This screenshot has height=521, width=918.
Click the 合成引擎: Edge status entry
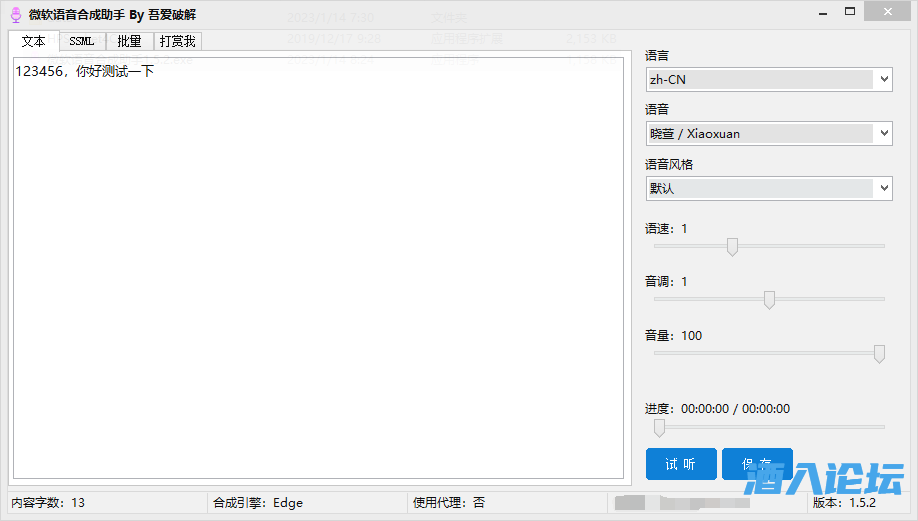pos(258,503)
